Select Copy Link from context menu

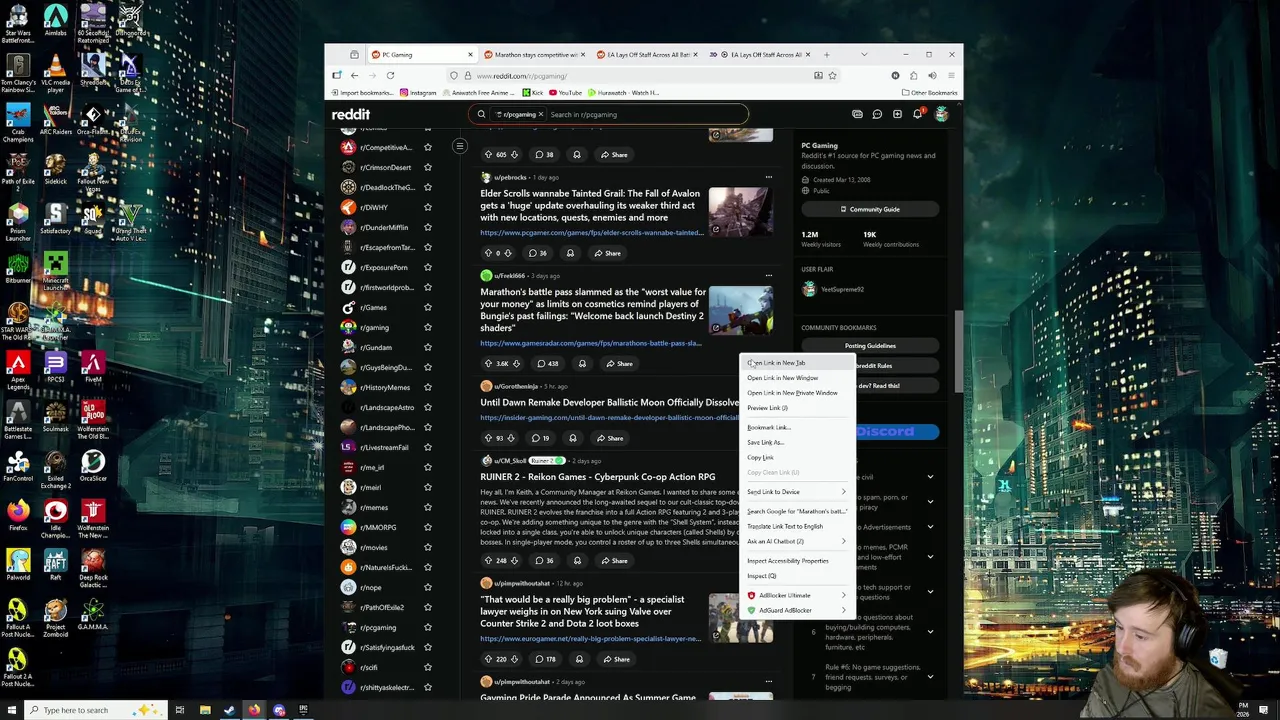click(x=797, y=457)
